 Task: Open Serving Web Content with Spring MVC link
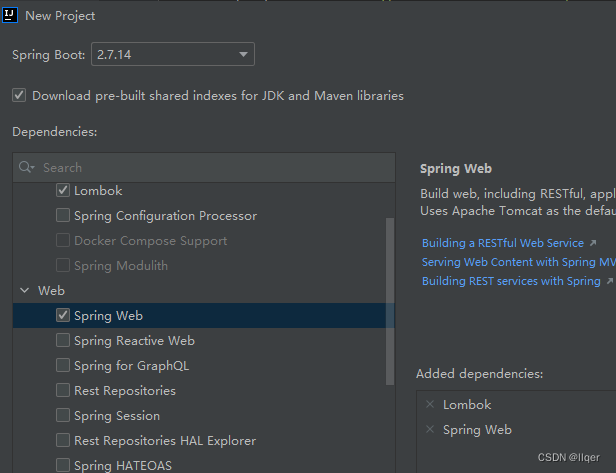coord(519,262)
